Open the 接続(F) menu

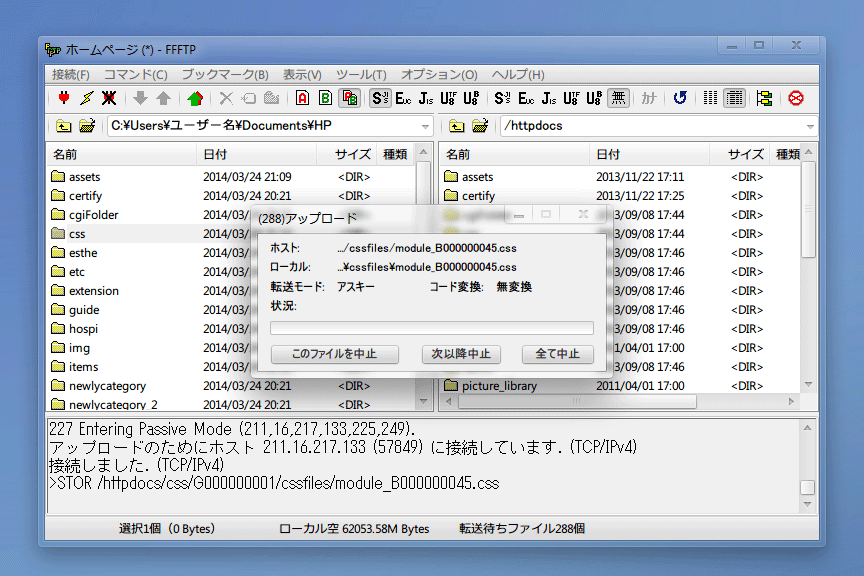tap(70, 75)
